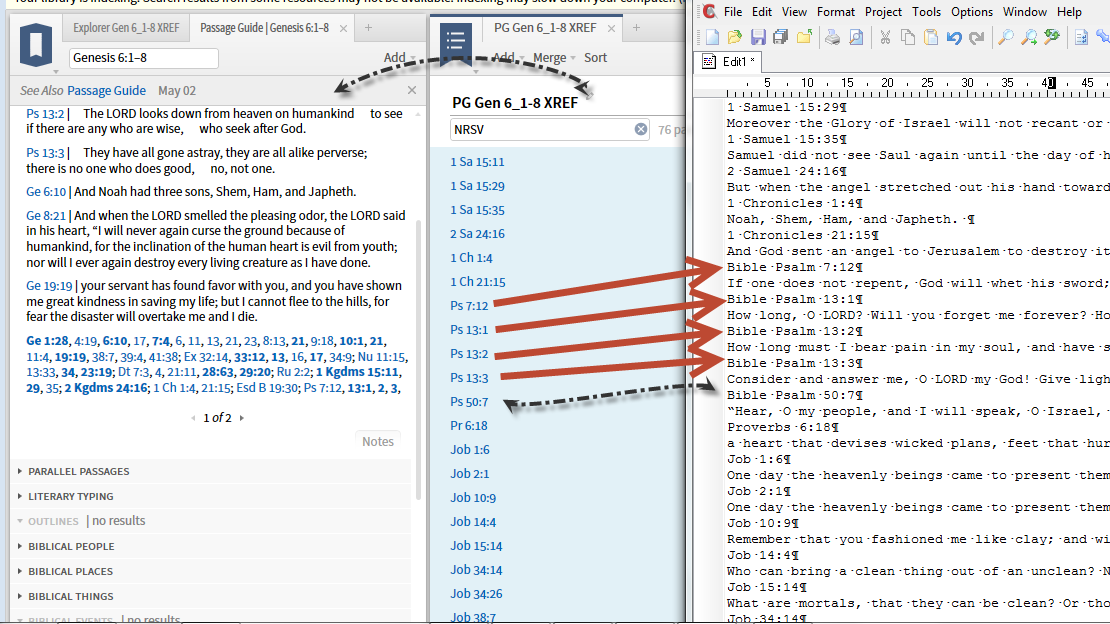The image size is (1110, 624).
Task: Redo the edit in the editor toolbar
Action: click(x=977, y=37)
